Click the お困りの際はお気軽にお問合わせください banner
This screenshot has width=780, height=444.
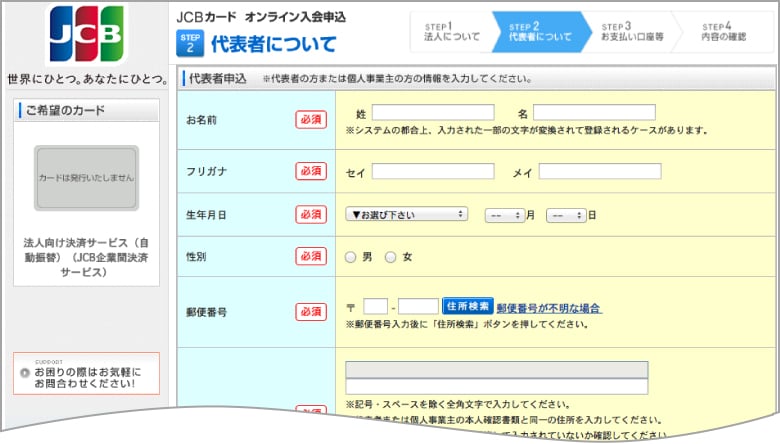pyautogui.click(x=86, y=374)
